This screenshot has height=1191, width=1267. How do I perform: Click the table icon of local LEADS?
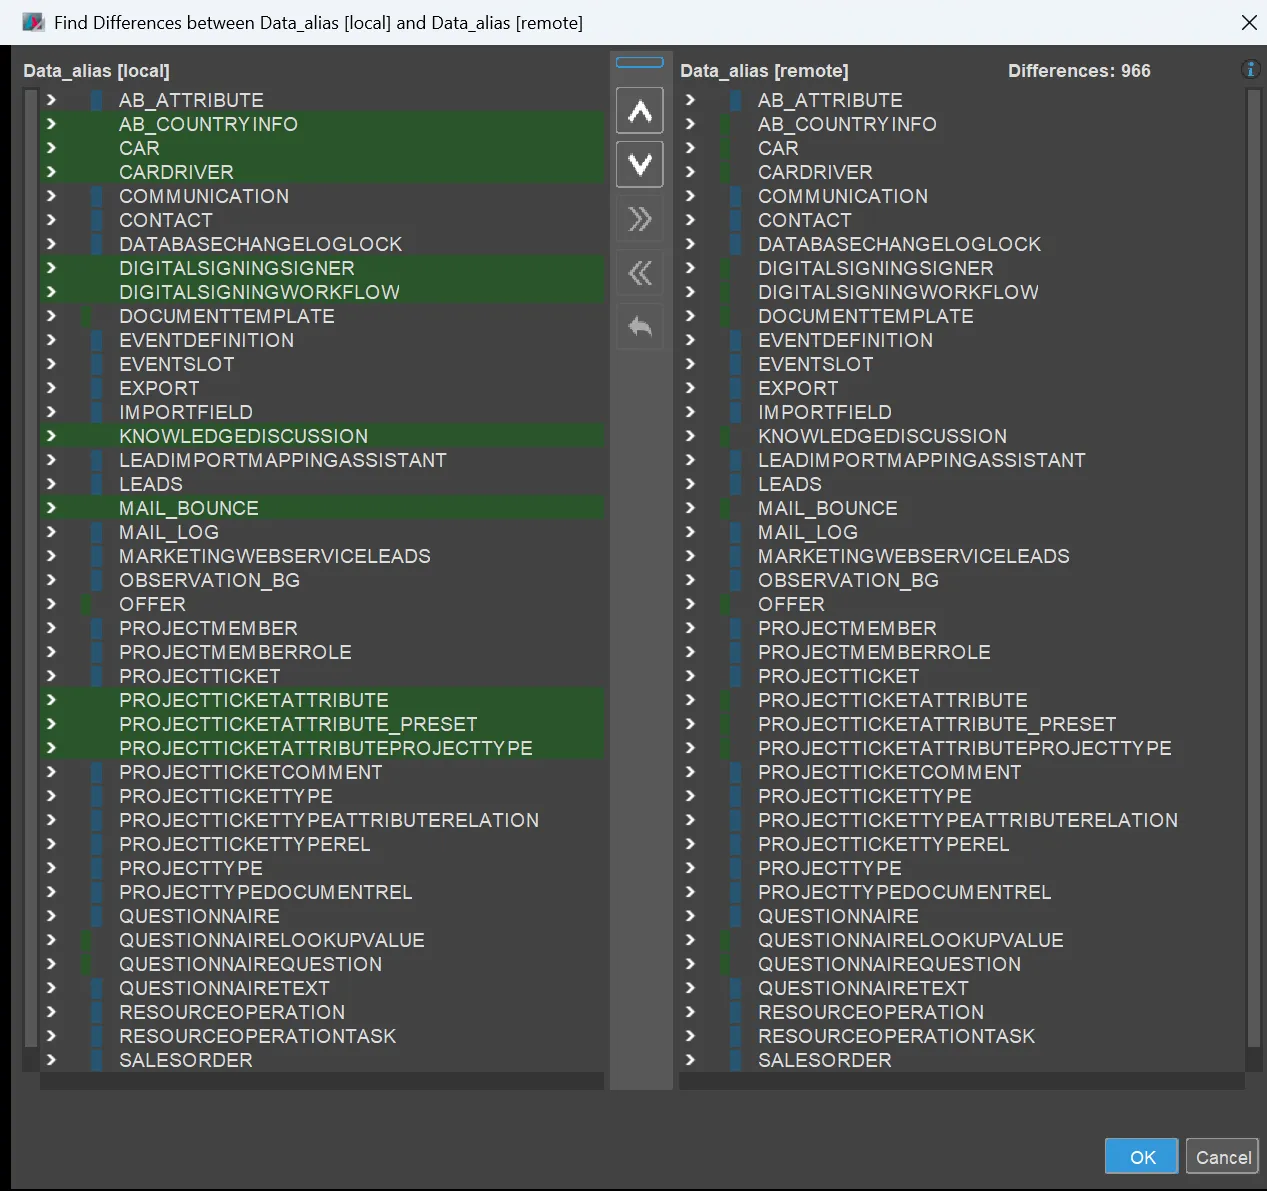[97, 484]
